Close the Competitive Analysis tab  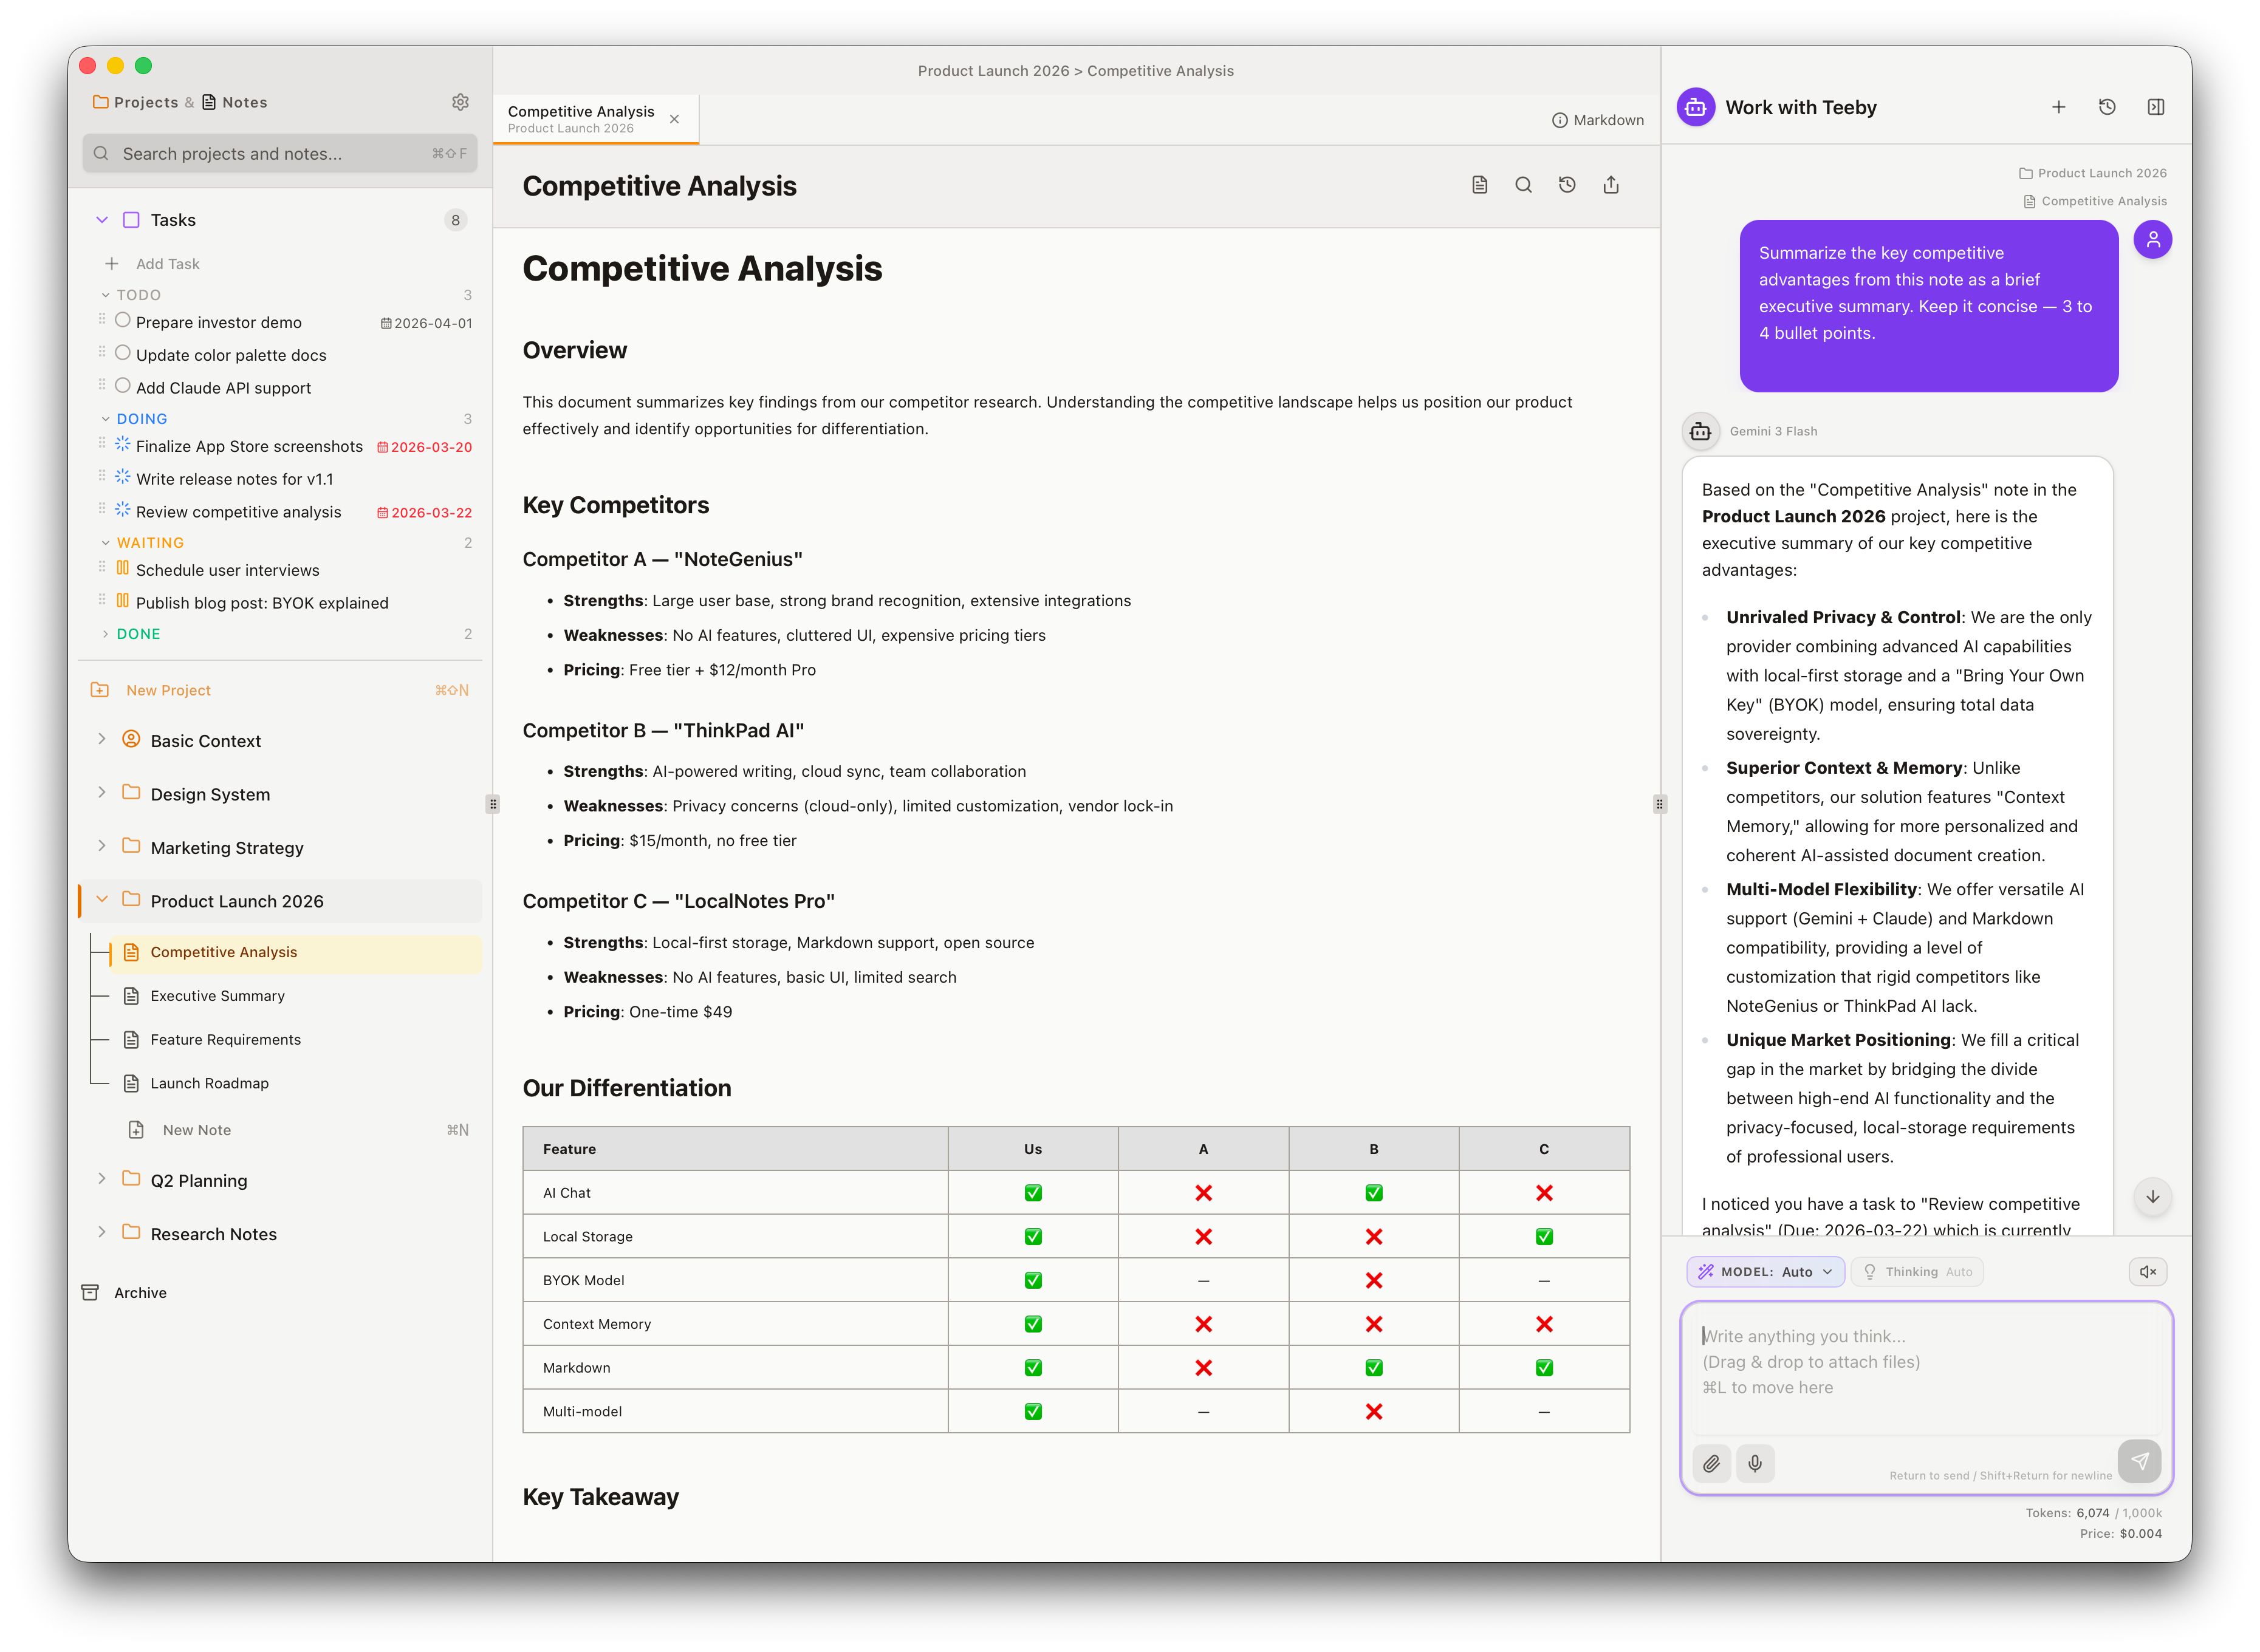pyautogui.click(x=675, y=119)
